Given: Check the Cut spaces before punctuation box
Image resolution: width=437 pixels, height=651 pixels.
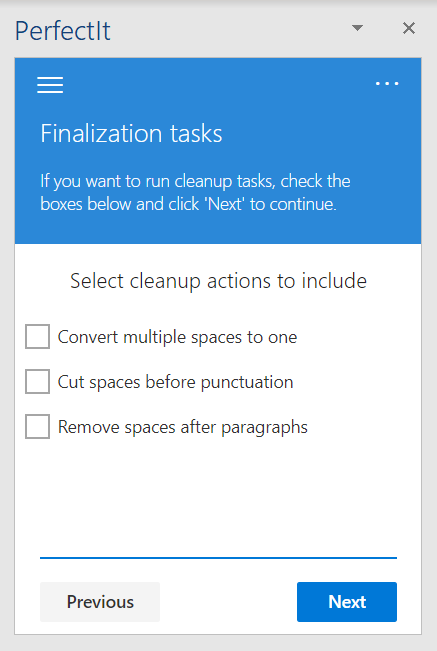Looking at the screenshot, I should [x=37, y=381].
